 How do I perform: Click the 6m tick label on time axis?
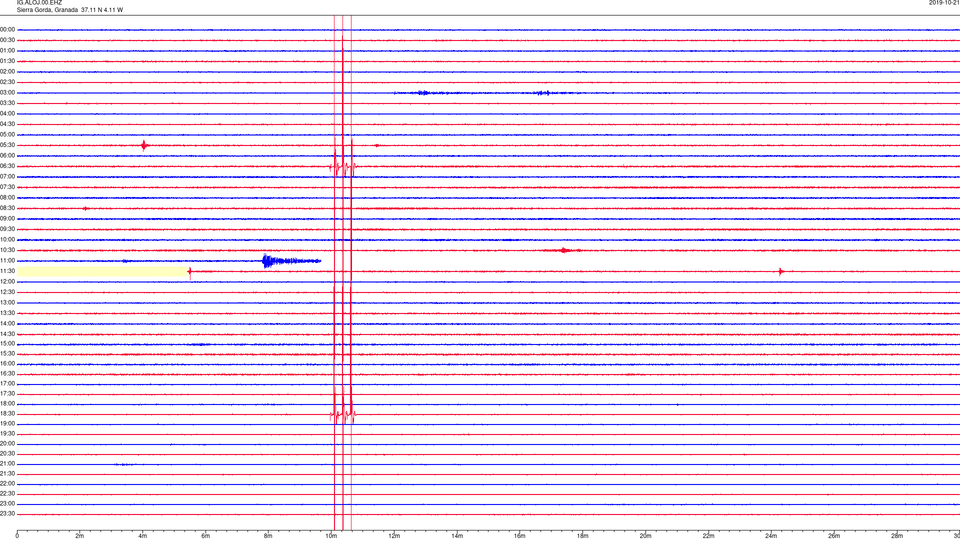tap(206, 536)
